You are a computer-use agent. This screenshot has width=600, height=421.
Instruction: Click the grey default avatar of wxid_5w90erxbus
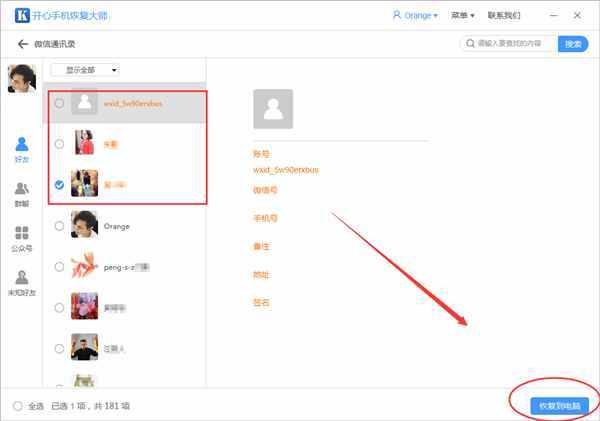coord(85,101)
